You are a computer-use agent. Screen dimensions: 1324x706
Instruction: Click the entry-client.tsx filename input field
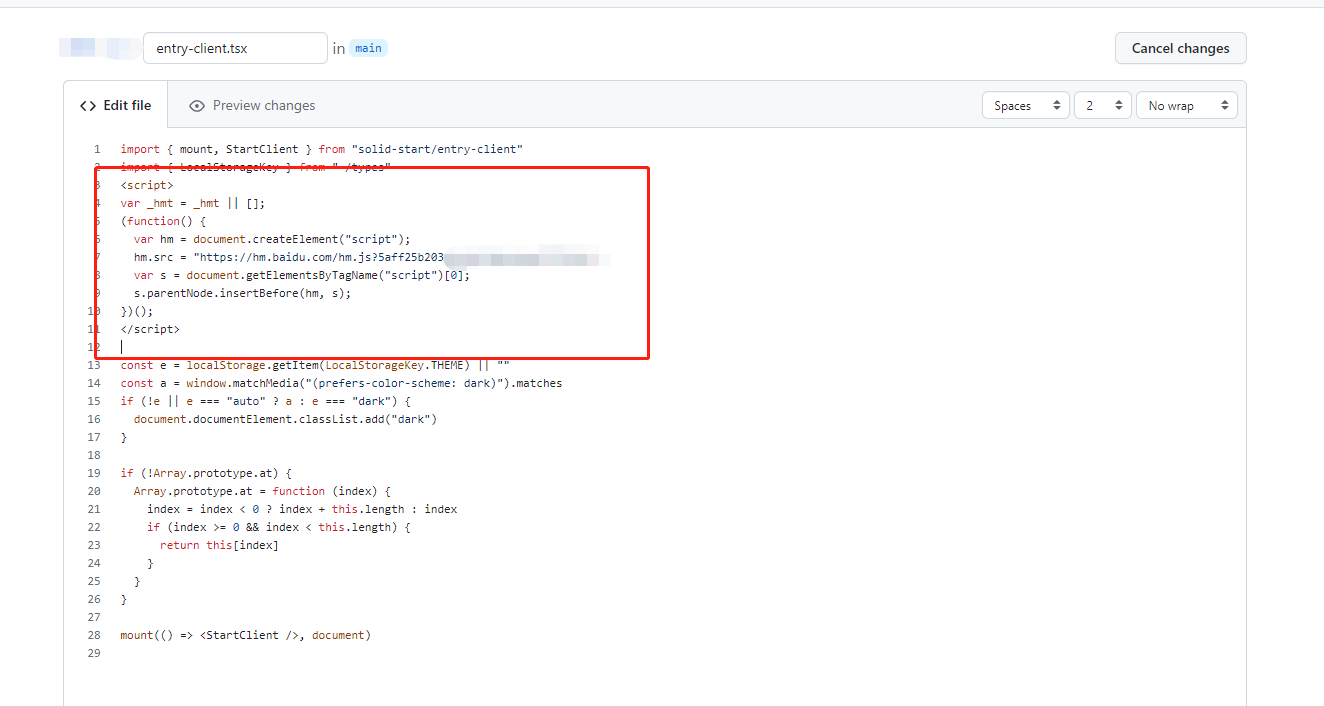[x=235, y=48]
